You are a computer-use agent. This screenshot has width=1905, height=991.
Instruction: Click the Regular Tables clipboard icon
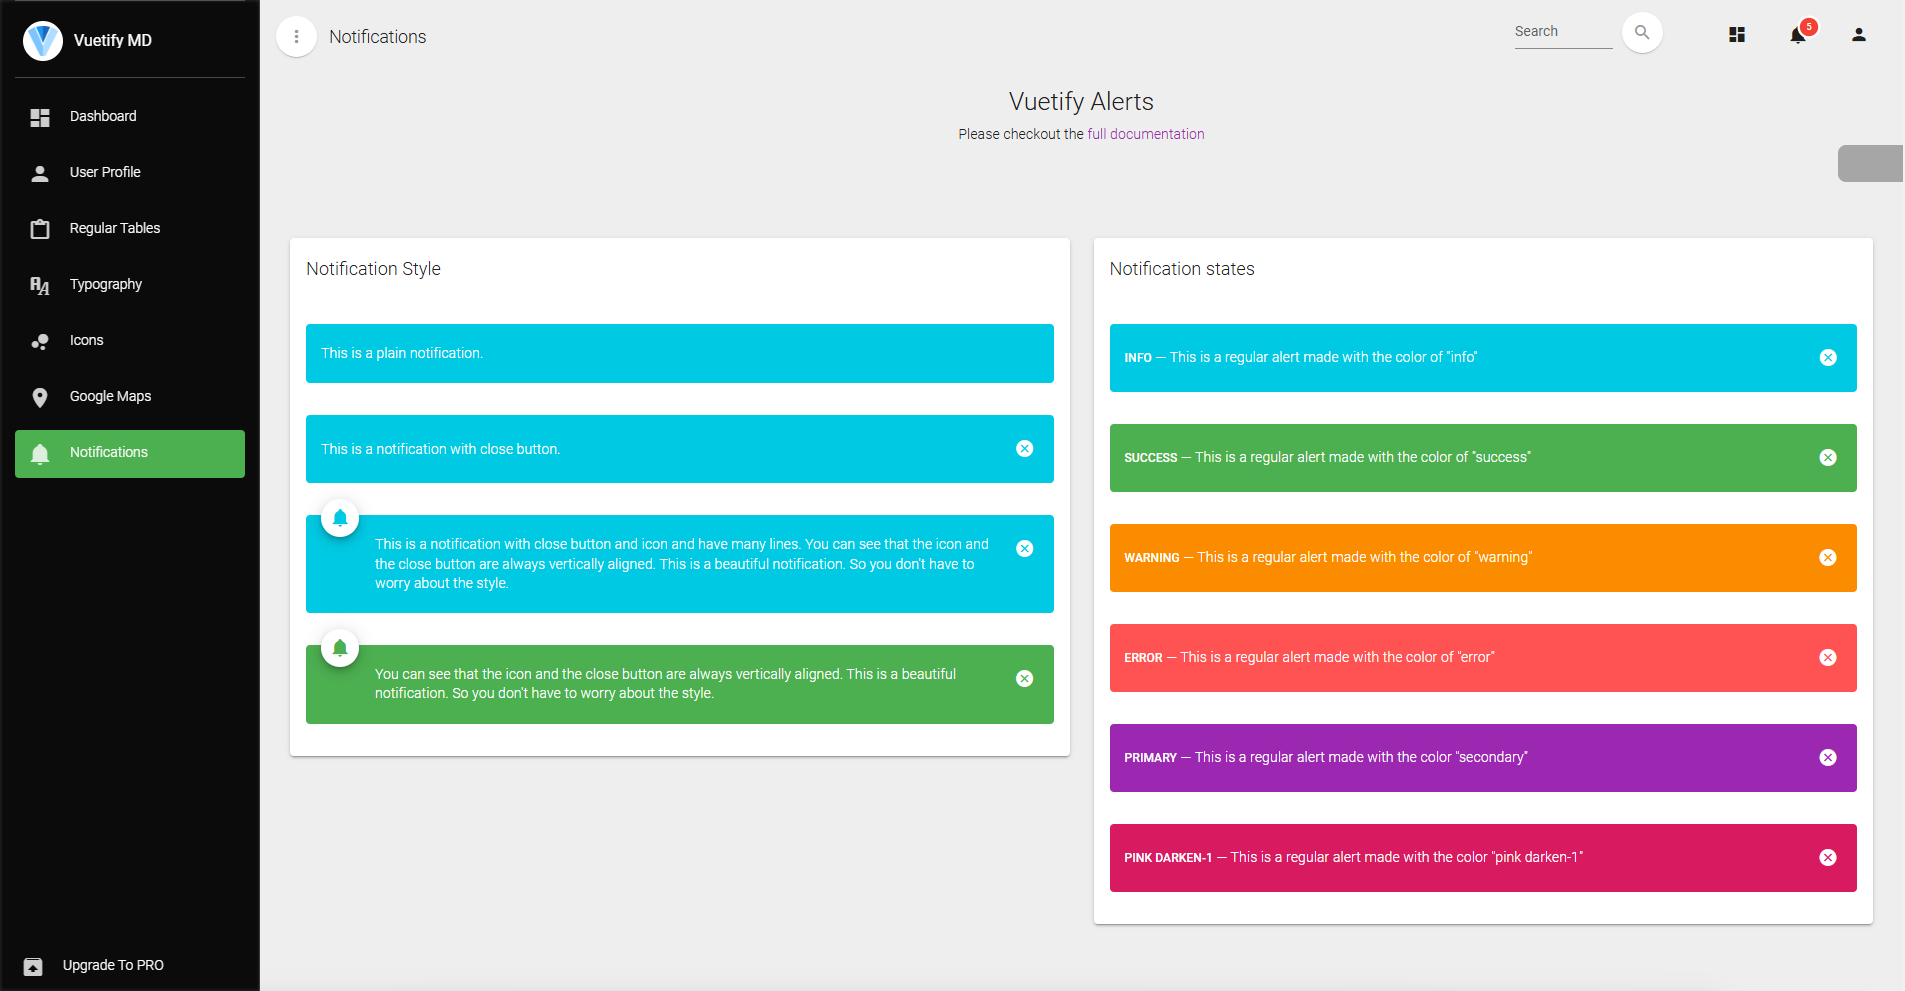tap(40, 229)
